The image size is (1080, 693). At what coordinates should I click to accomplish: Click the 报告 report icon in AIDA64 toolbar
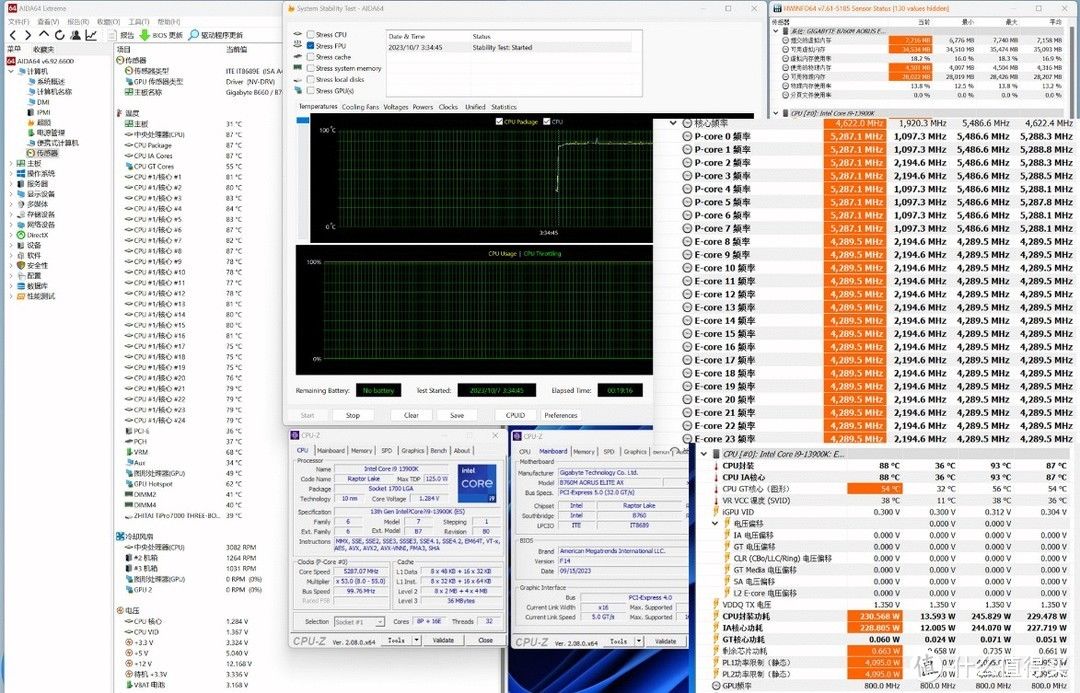(x=114, y=34)
